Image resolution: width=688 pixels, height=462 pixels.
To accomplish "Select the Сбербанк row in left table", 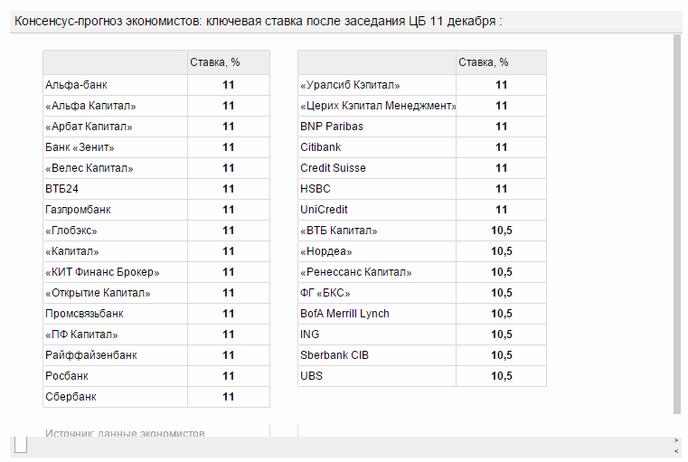I will [156, 397].
